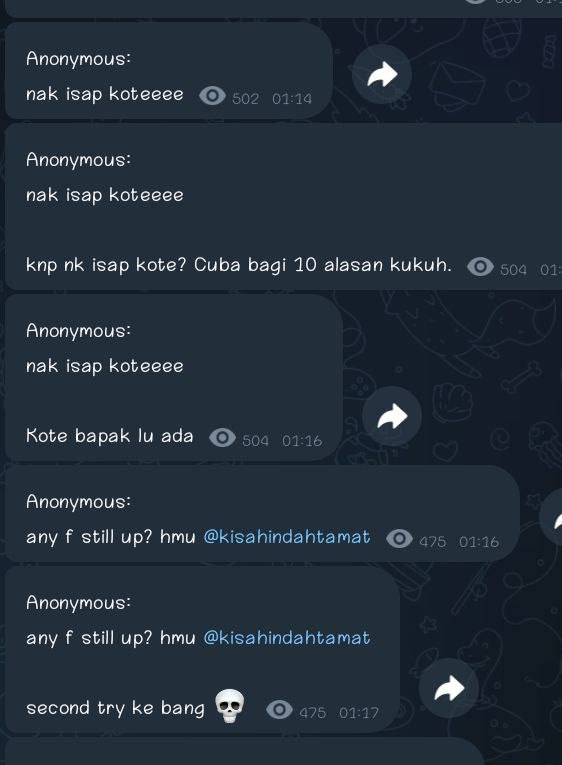Tap "second try ke bang" text
This screenshot has height=765, width=562.
click(116, 708)
